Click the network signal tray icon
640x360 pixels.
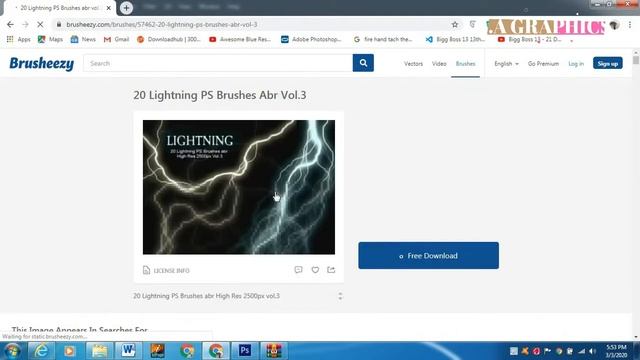tap(581, 351)
